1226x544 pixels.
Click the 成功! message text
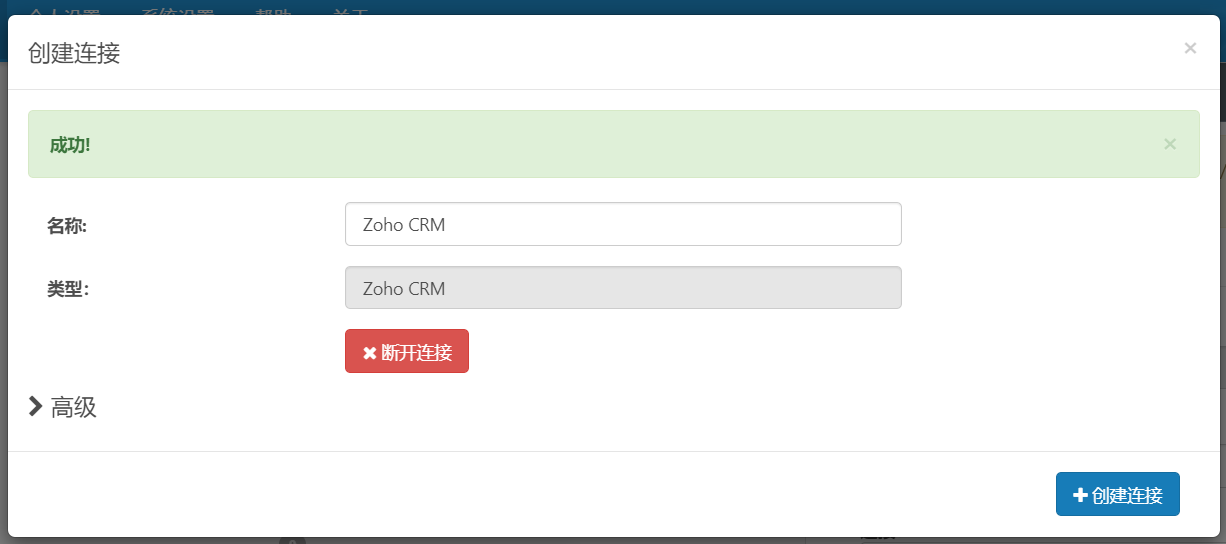pos(70,144)
